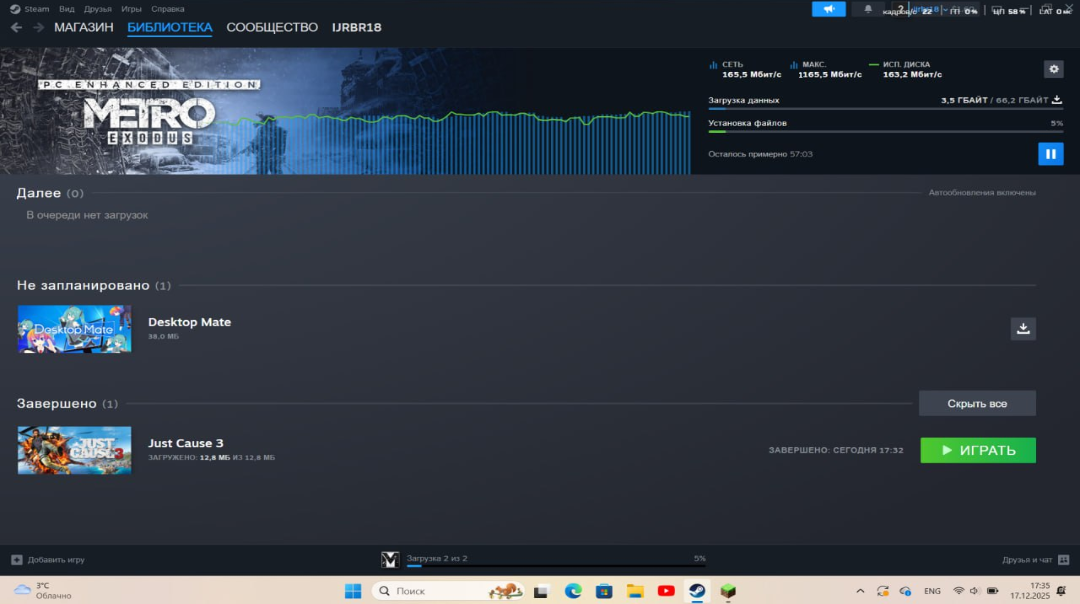Click the Just Cause 3 thumbnail

click(74, 450)
